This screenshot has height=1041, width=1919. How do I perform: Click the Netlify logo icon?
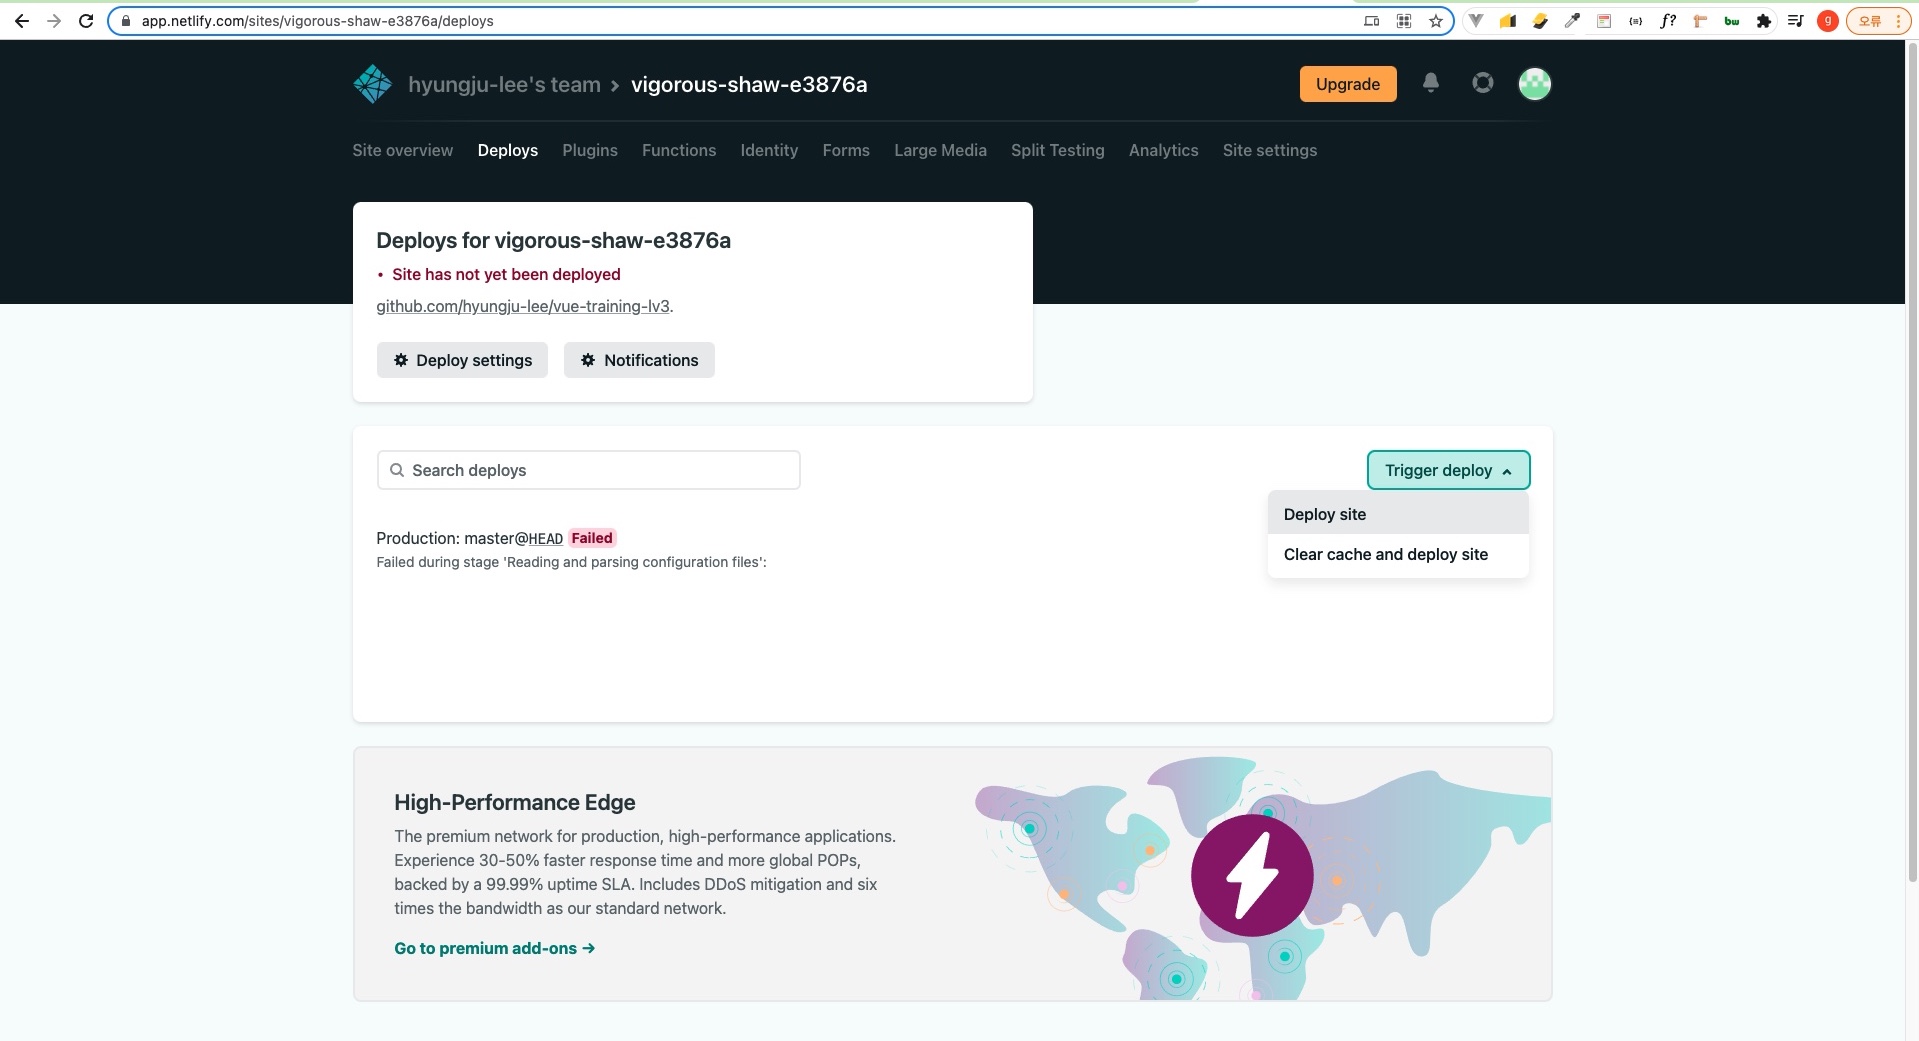373,84
